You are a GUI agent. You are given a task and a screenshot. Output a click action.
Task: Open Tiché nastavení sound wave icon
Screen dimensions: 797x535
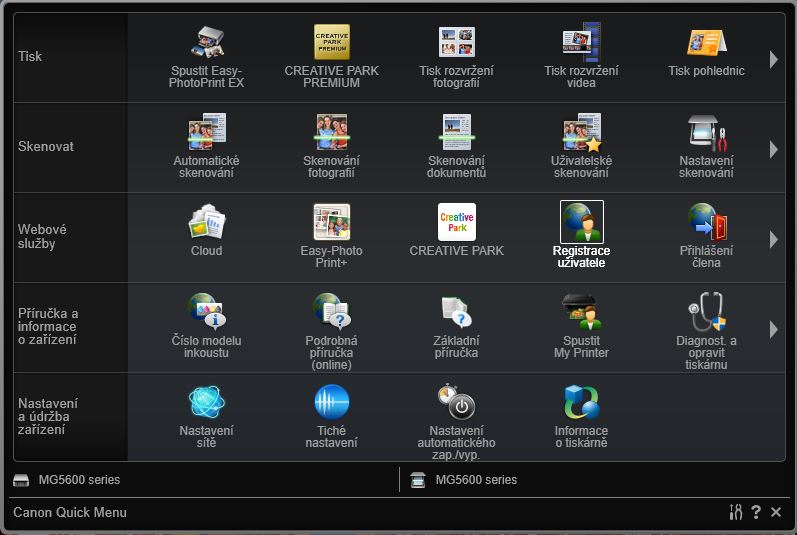(x=331, y=402)
